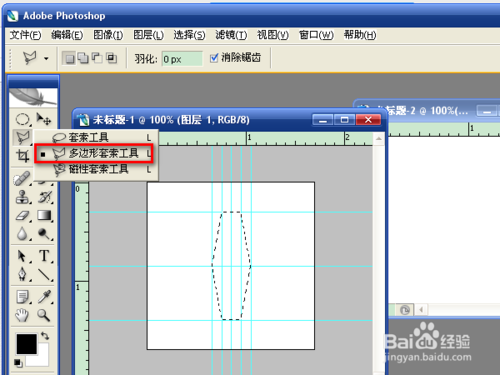Select the Gradient tool
This screenshot has width=500, height=375.
click(45, 216)
